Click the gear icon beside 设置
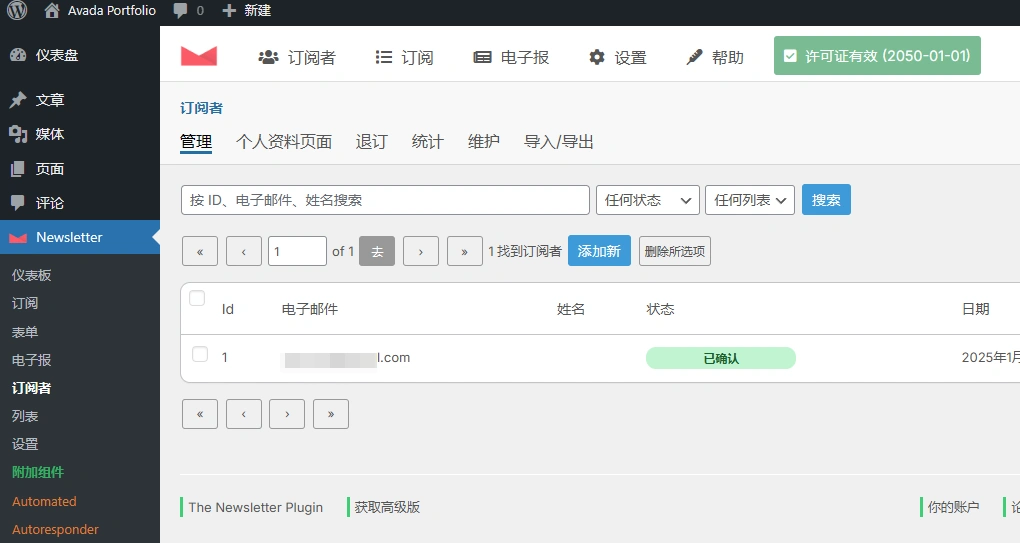 coord(597,57)
